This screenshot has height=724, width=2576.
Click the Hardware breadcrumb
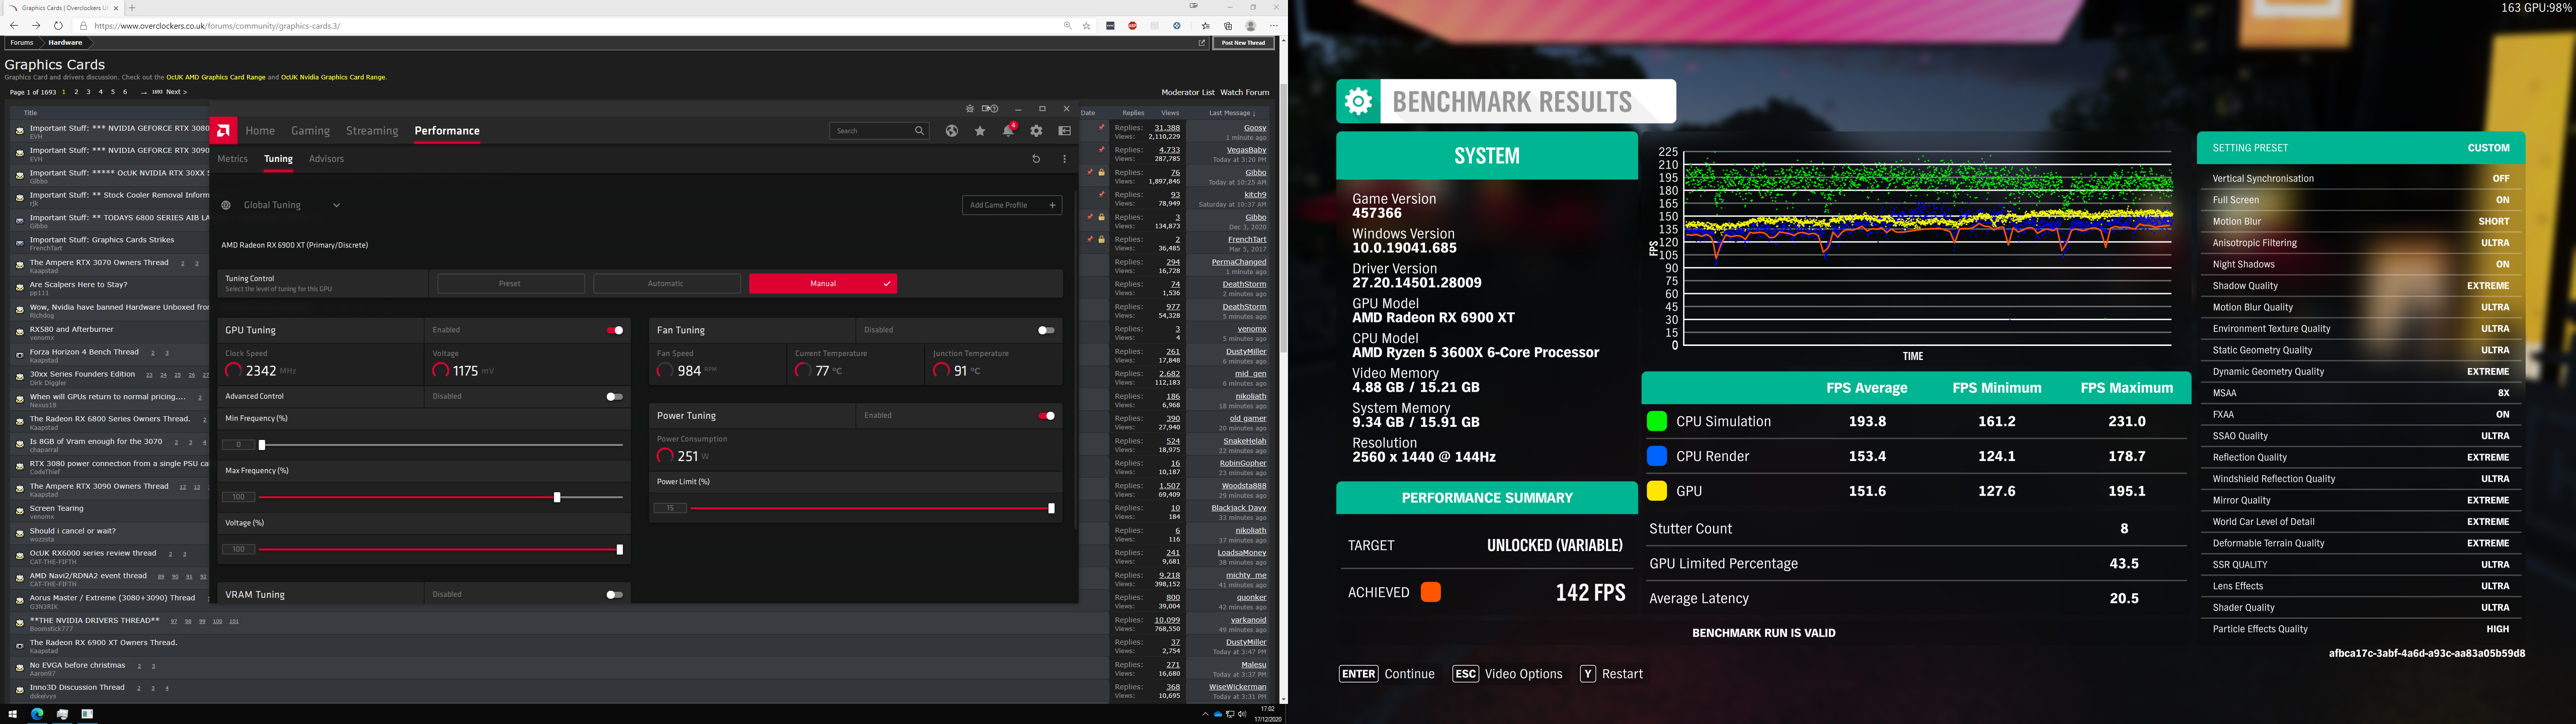click(65, 43)
